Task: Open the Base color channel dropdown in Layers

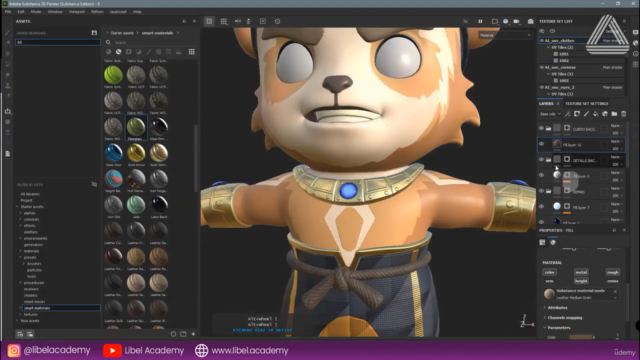Action: [550, 114]
